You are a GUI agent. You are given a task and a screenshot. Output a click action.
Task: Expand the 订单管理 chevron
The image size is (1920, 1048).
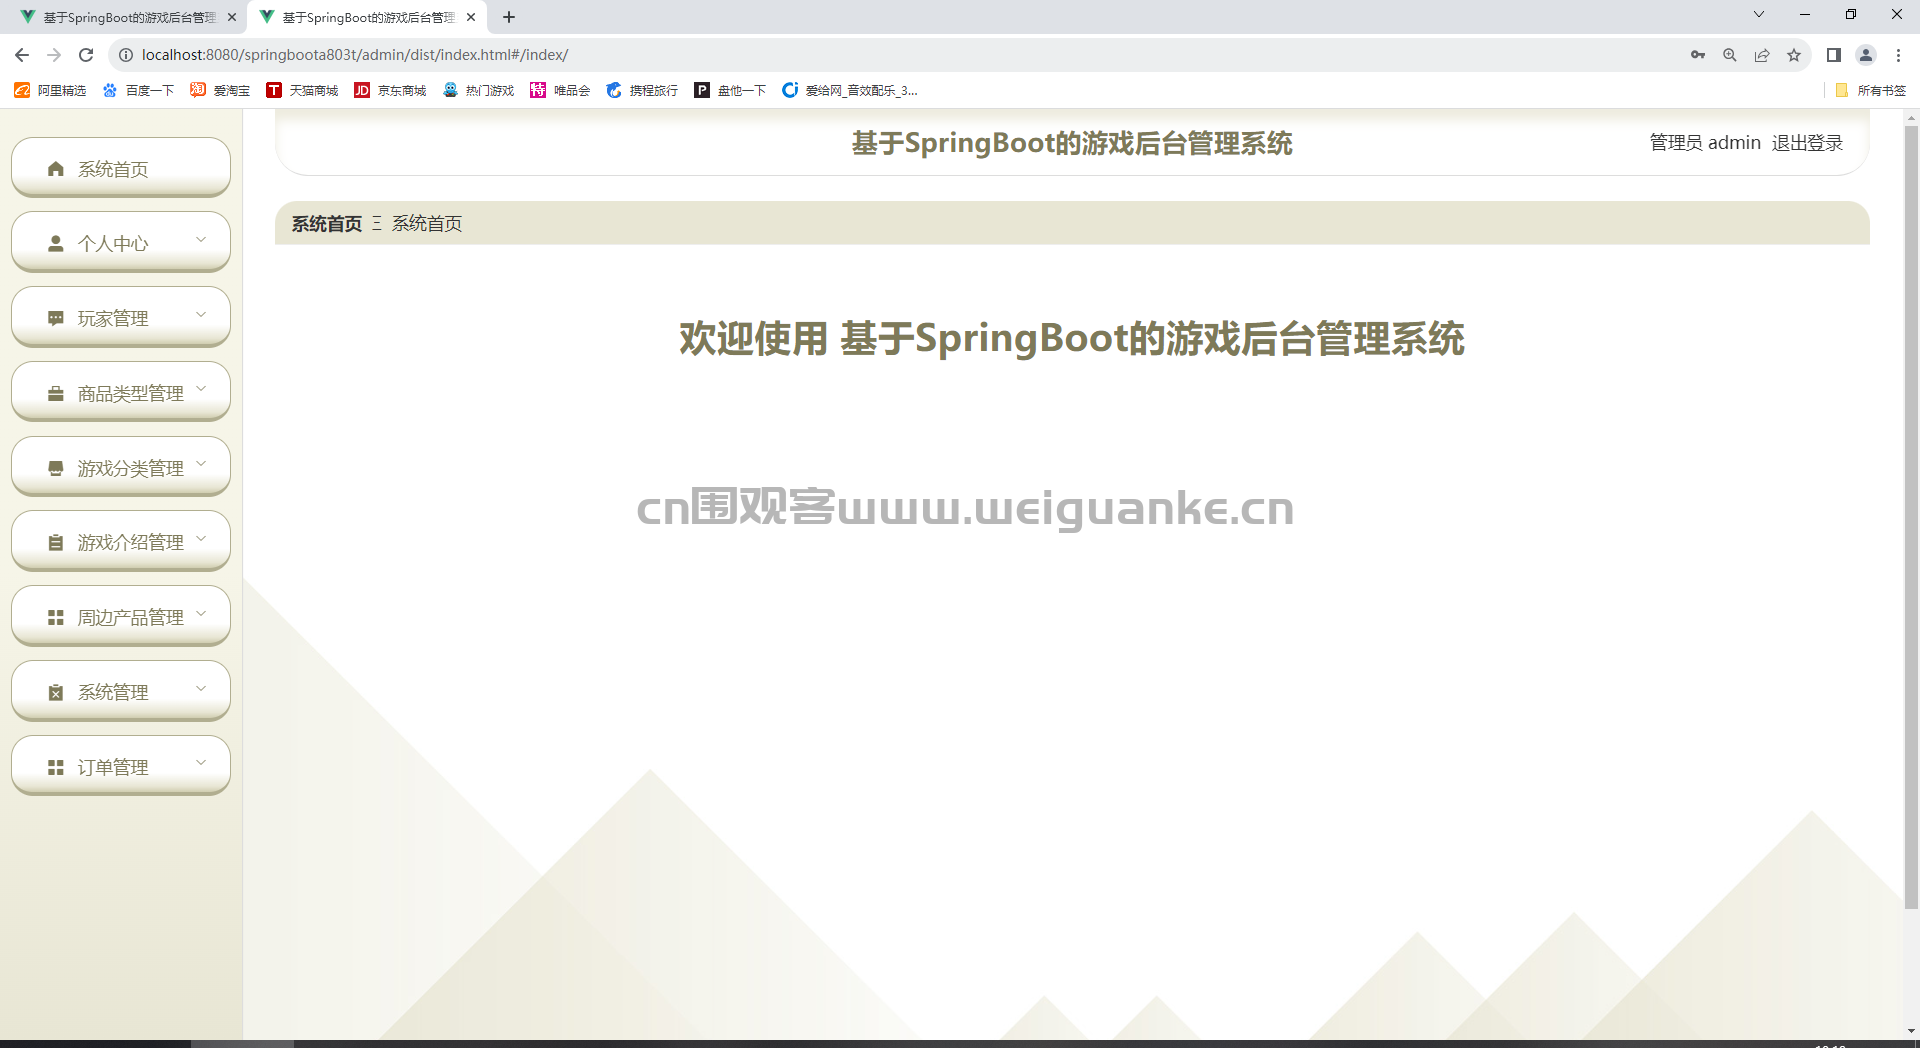point(201,762)
